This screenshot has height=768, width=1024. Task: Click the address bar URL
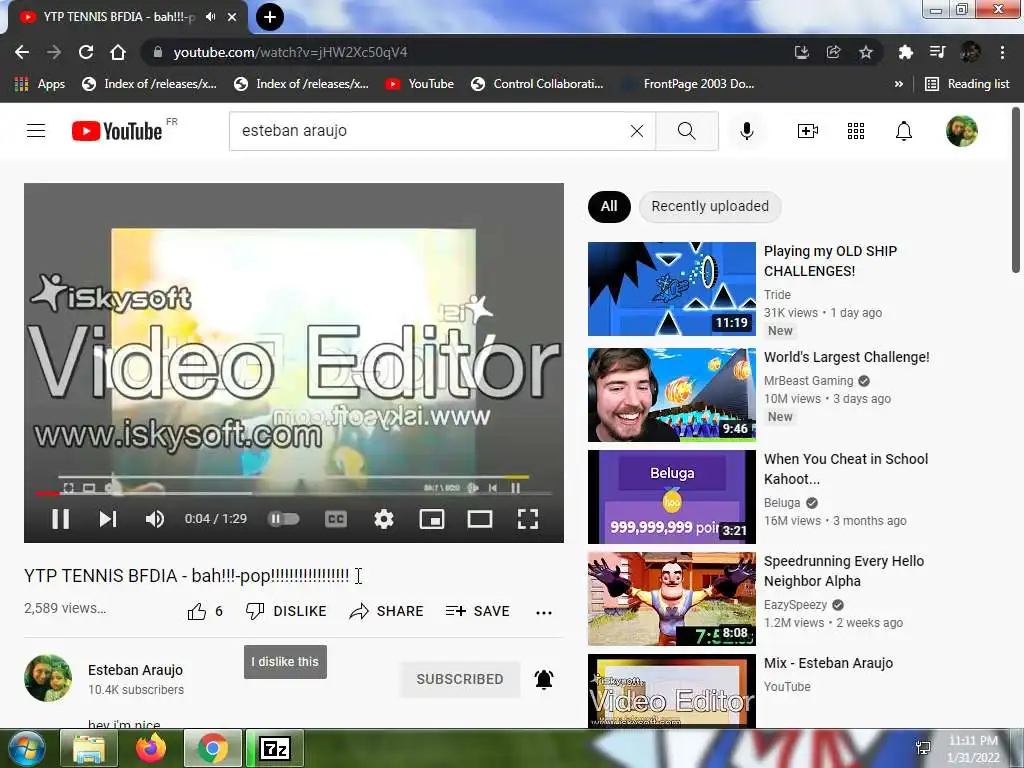(x=290, y=52)
